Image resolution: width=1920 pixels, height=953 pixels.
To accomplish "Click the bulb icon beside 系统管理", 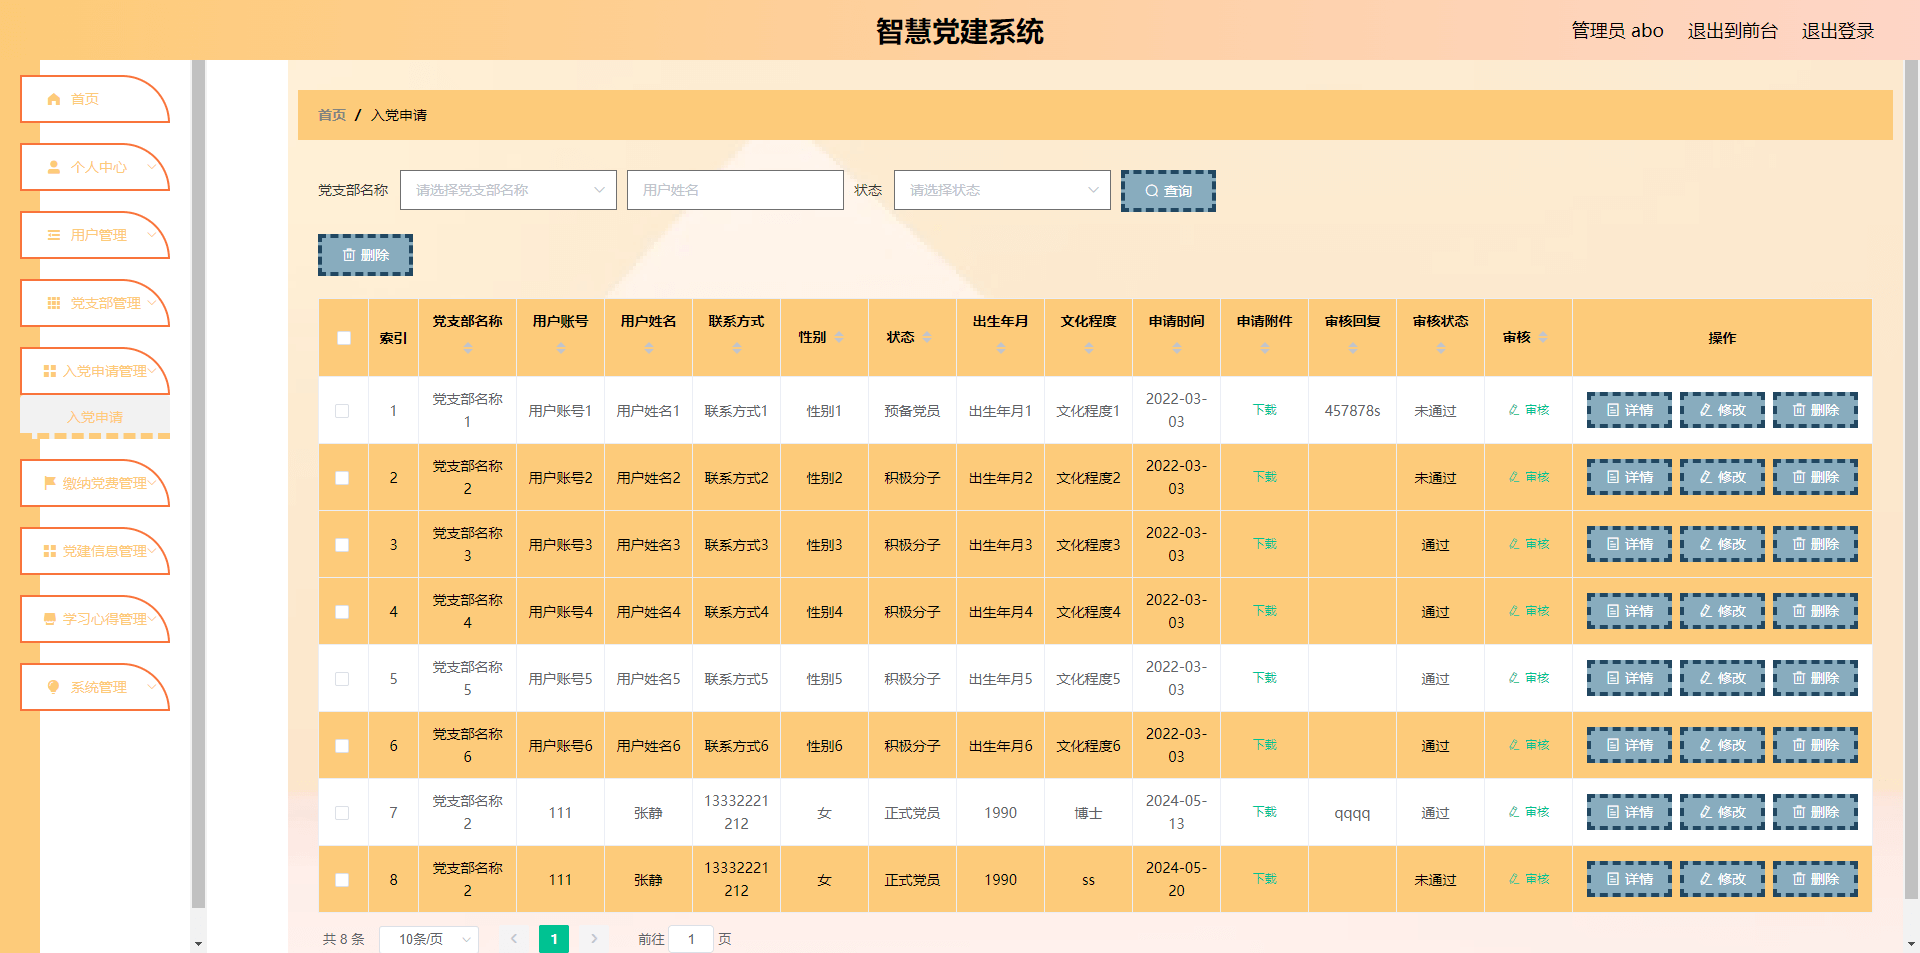I will 54,687.
